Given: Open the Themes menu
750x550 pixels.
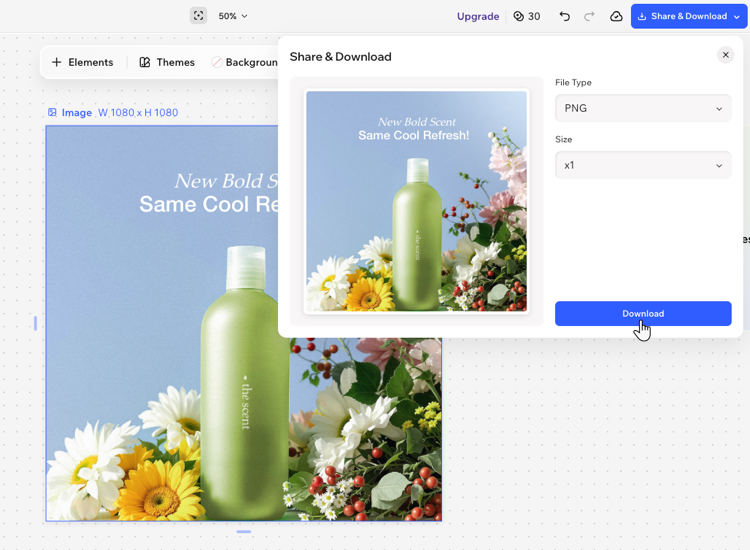Looking at the screenshot, I should click(167, 62).
